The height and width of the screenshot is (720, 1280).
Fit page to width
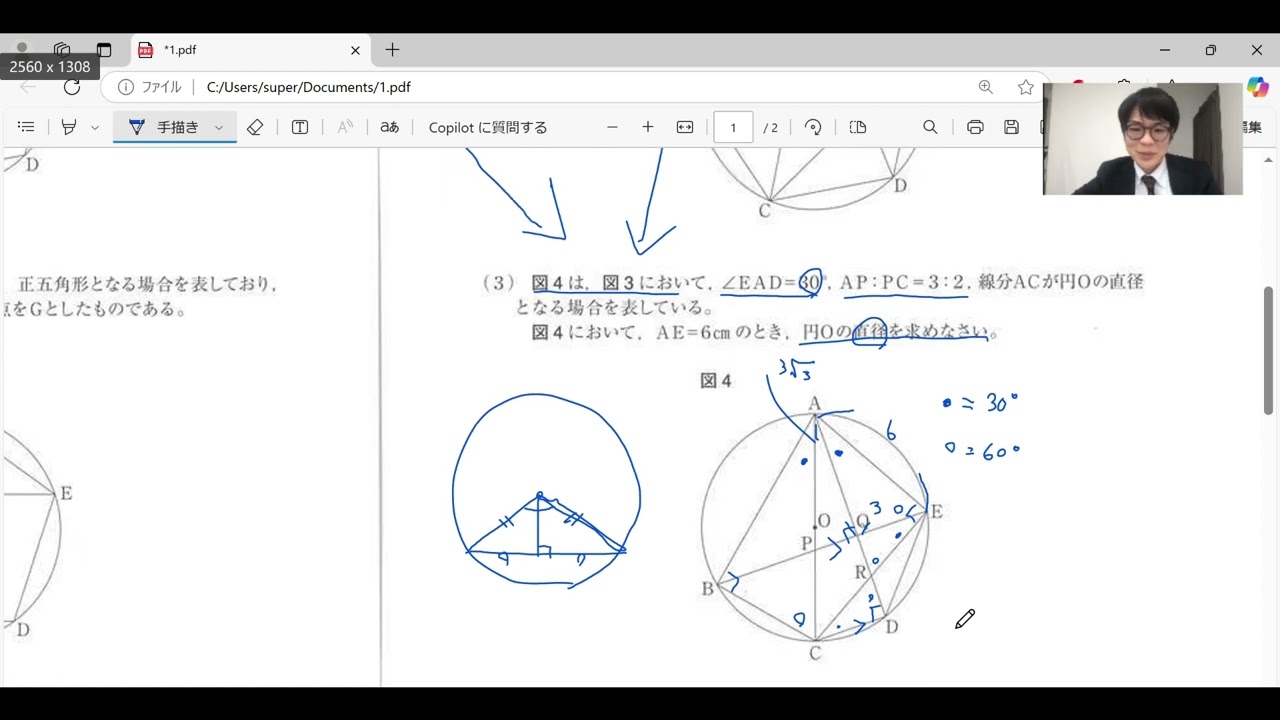(x=685, y=127)
